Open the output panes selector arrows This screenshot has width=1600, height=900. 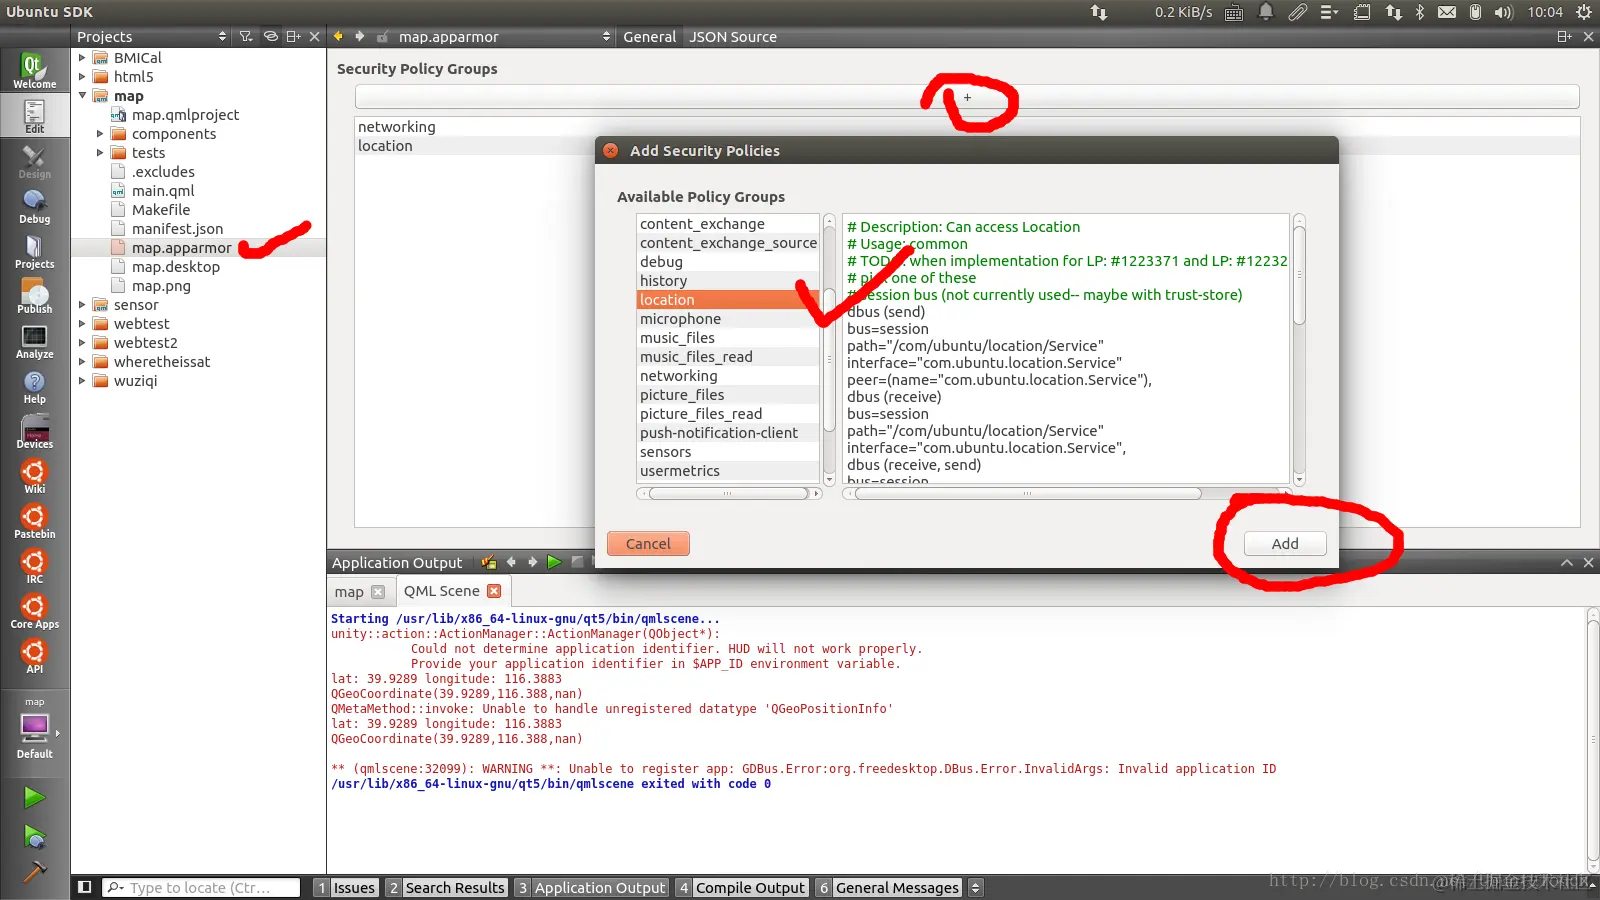(x=976, y=888)
